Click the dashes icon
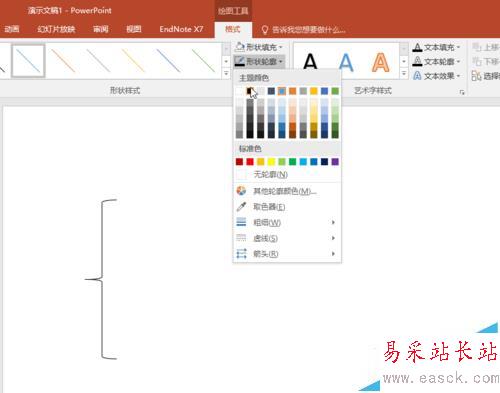 point(241,238)
